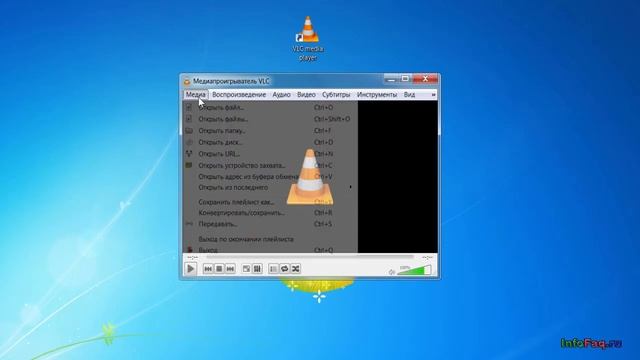Jump to previous track in playlist
Viewport: 640px width, 360px height.
click(208, 269)
